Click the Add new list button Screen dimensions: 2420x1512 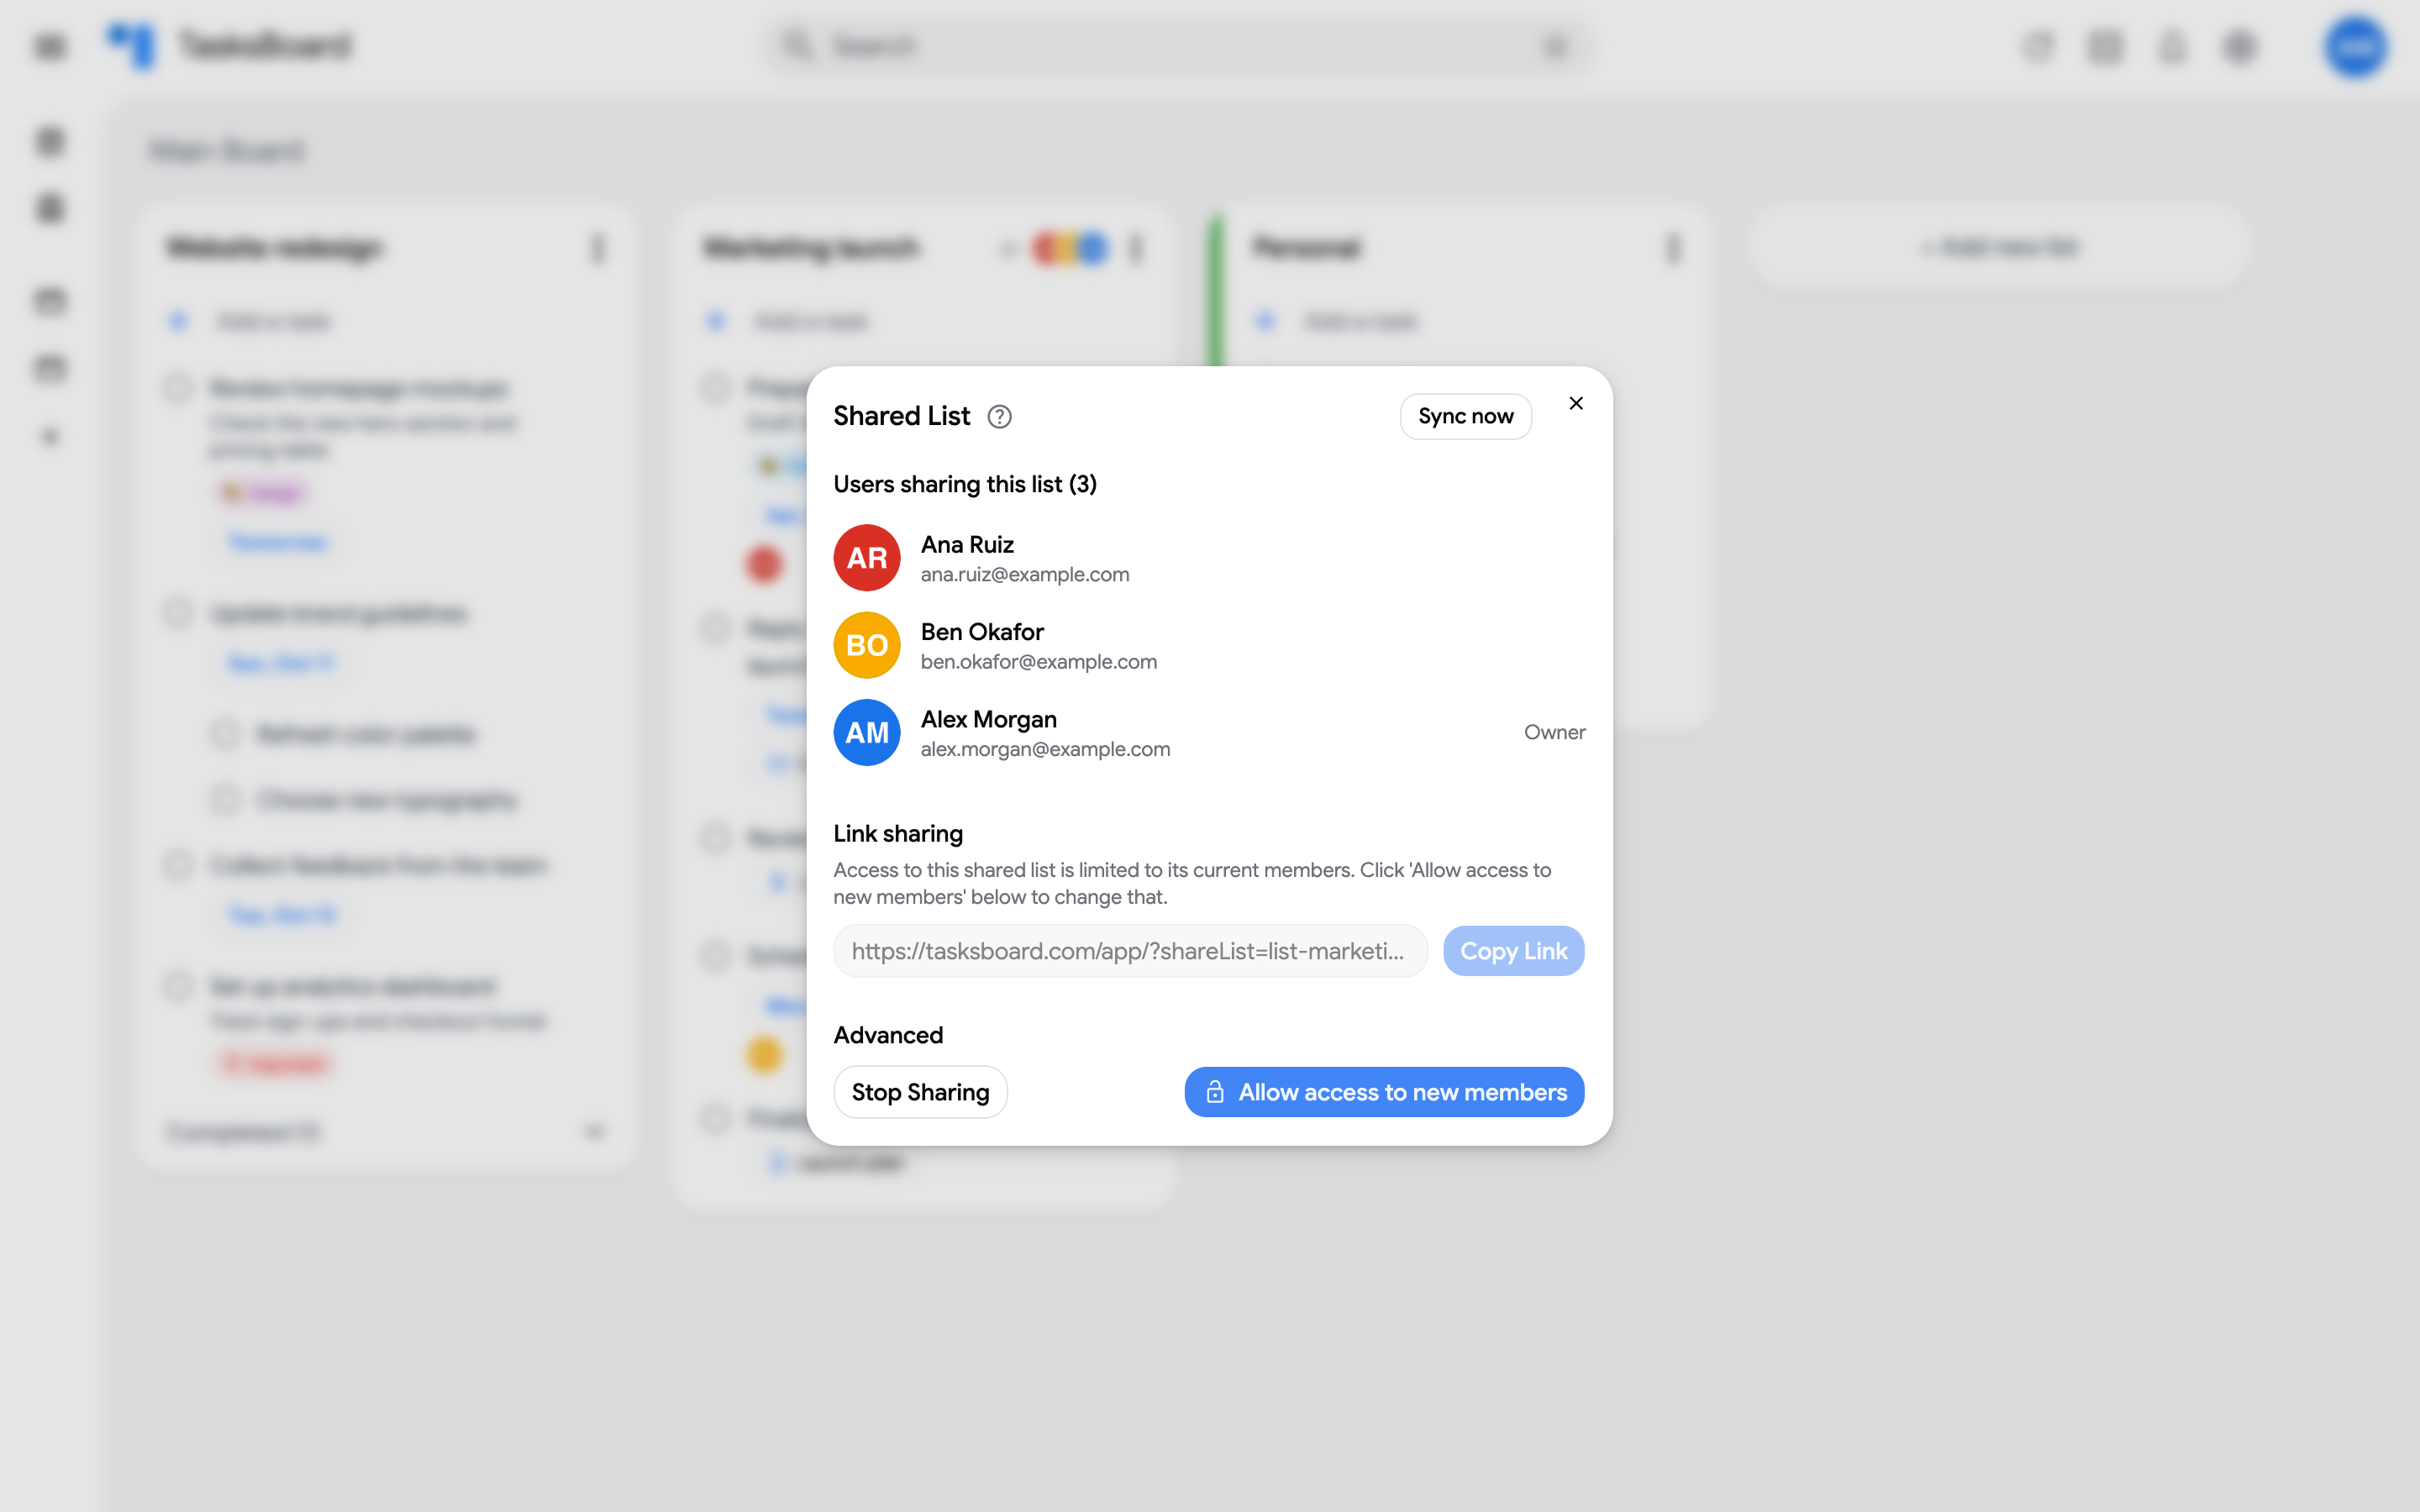point(1999,247)
